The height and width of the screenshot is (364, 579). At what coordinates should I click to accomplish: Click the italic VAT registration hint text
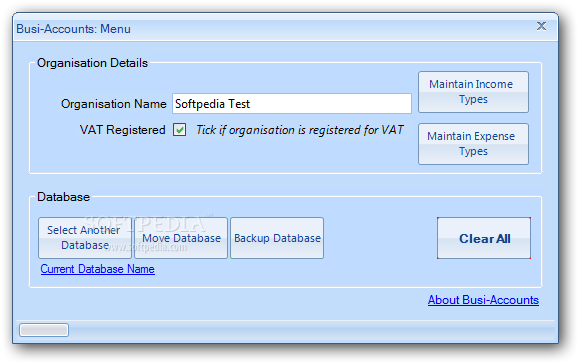(299, 130)
